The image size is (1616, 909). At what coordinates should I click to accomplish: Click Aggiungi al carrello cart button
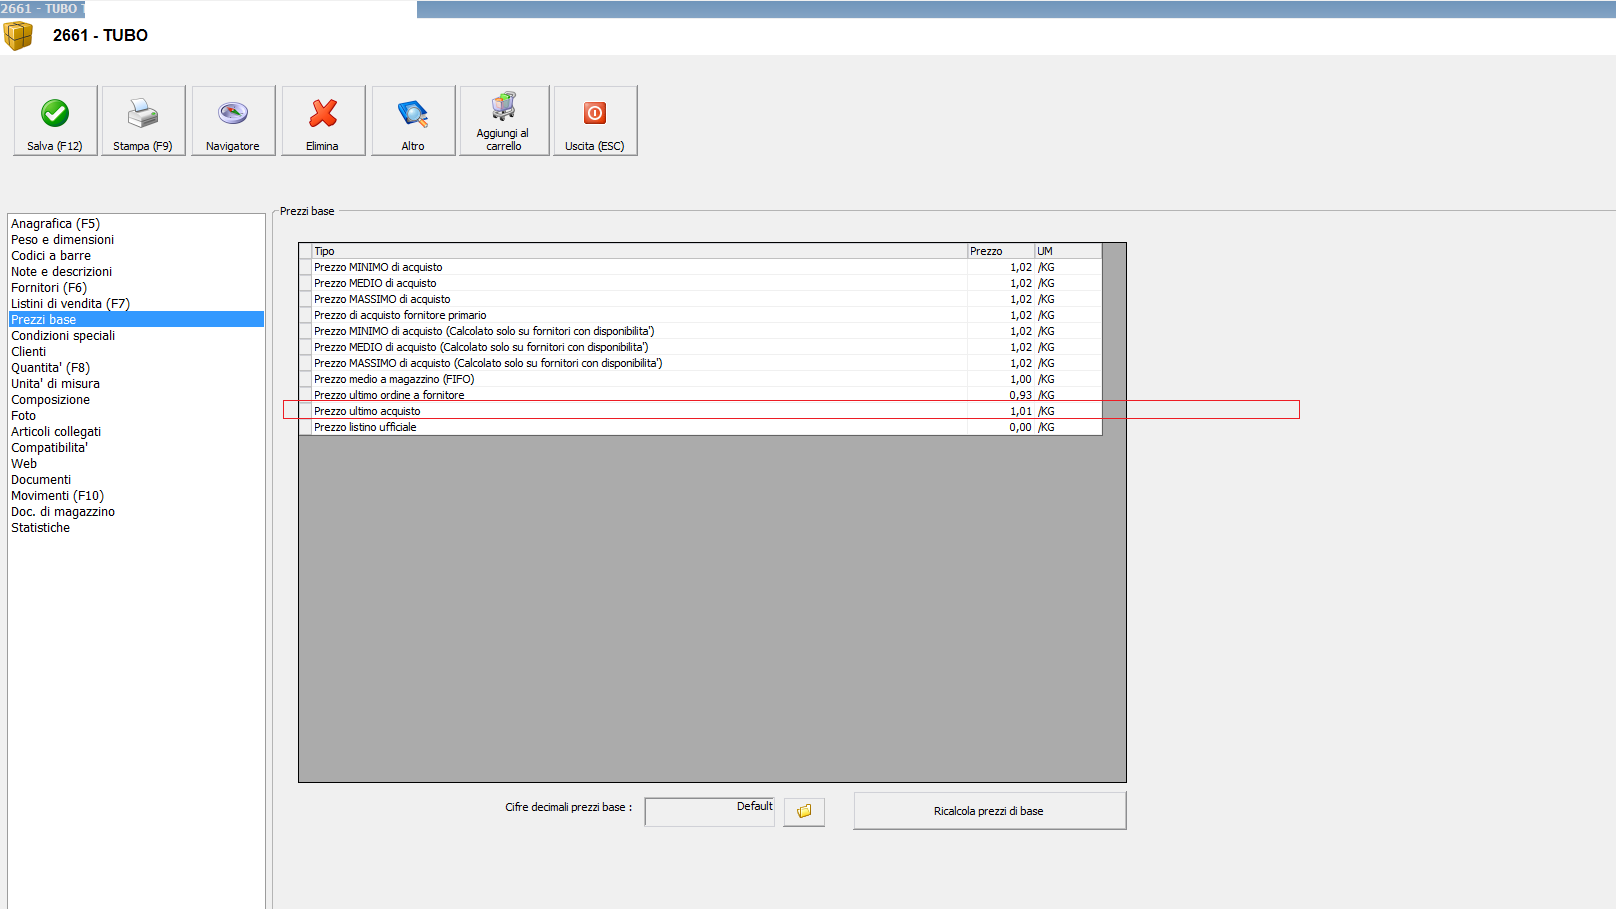(x=504, y=120)
